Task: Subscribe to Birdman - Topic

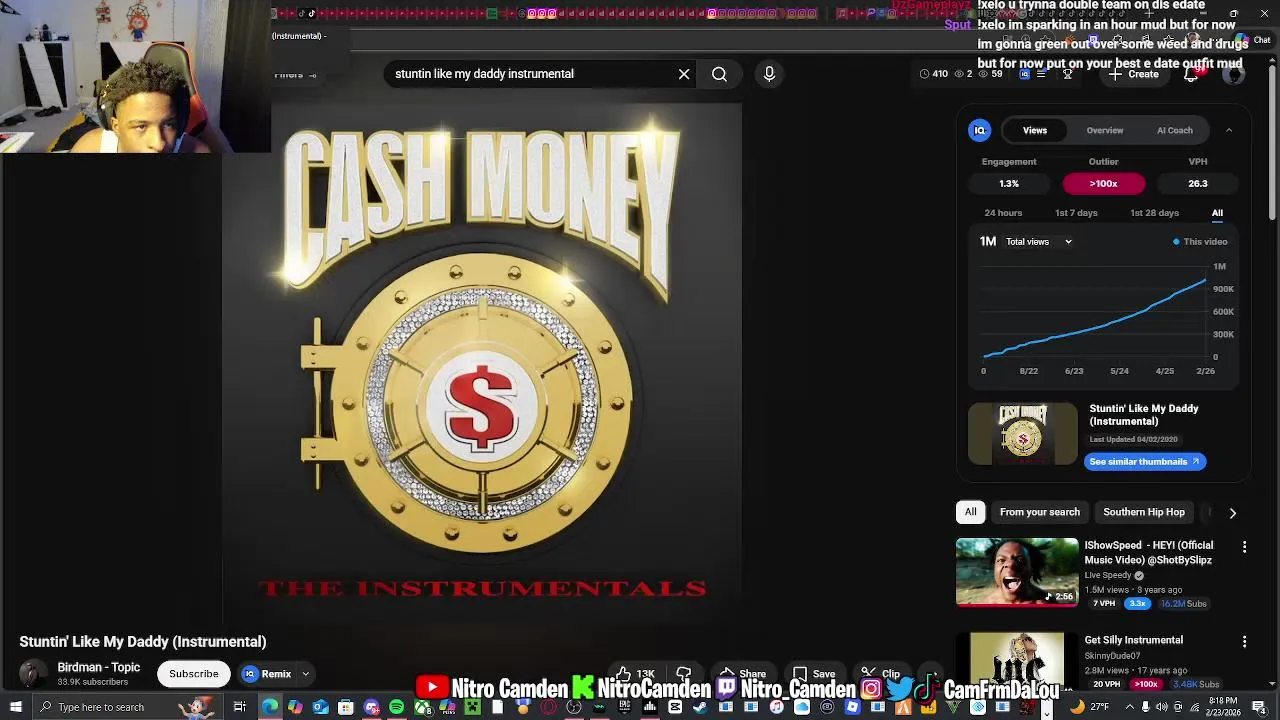Action: click(194, 674)
